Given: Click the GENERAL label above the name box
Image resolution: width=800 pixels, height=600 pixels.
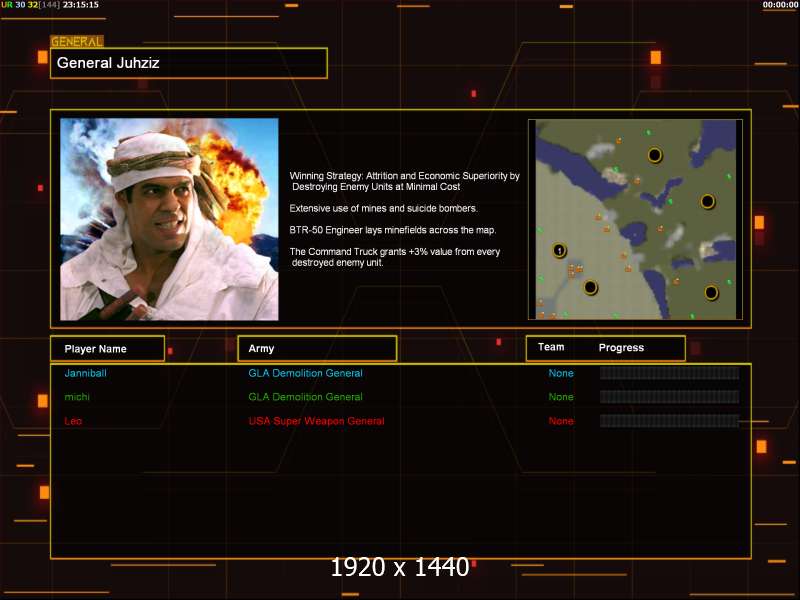Looking at the screenshot, I should click(77, 42).
